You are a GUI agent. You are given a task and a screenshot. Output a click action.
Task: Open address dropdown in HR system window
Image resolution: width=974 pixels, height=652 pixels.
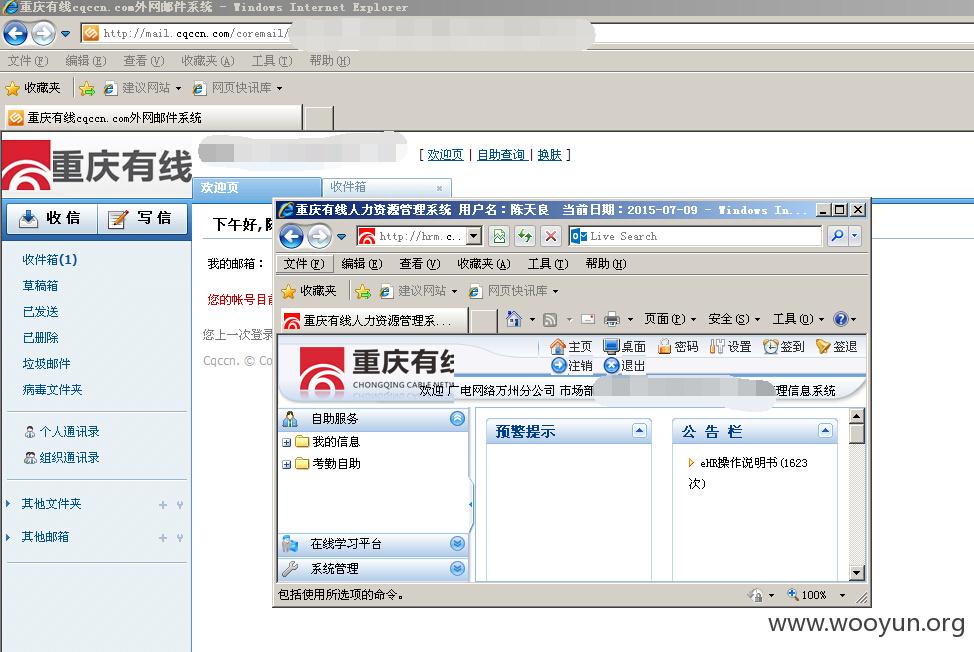pyautogui.click(x=474, y=236)
